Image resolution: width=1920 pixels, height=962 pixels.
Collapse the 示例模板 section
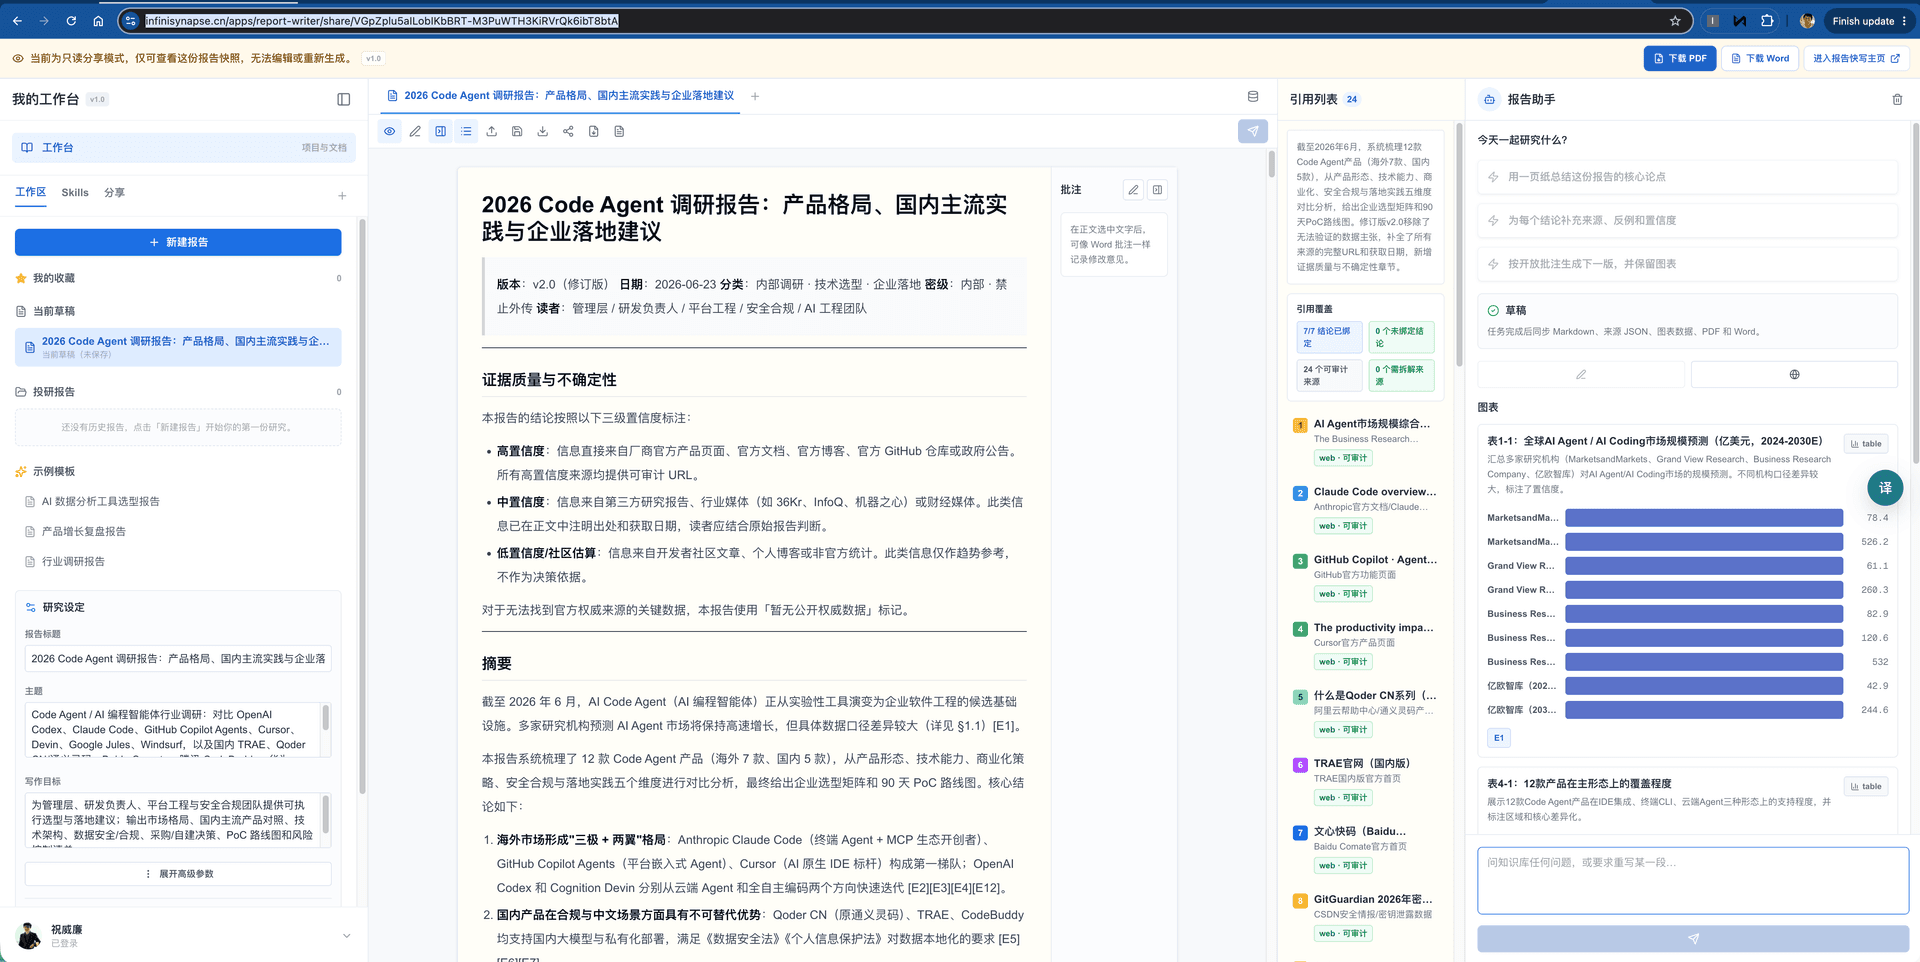178,471
